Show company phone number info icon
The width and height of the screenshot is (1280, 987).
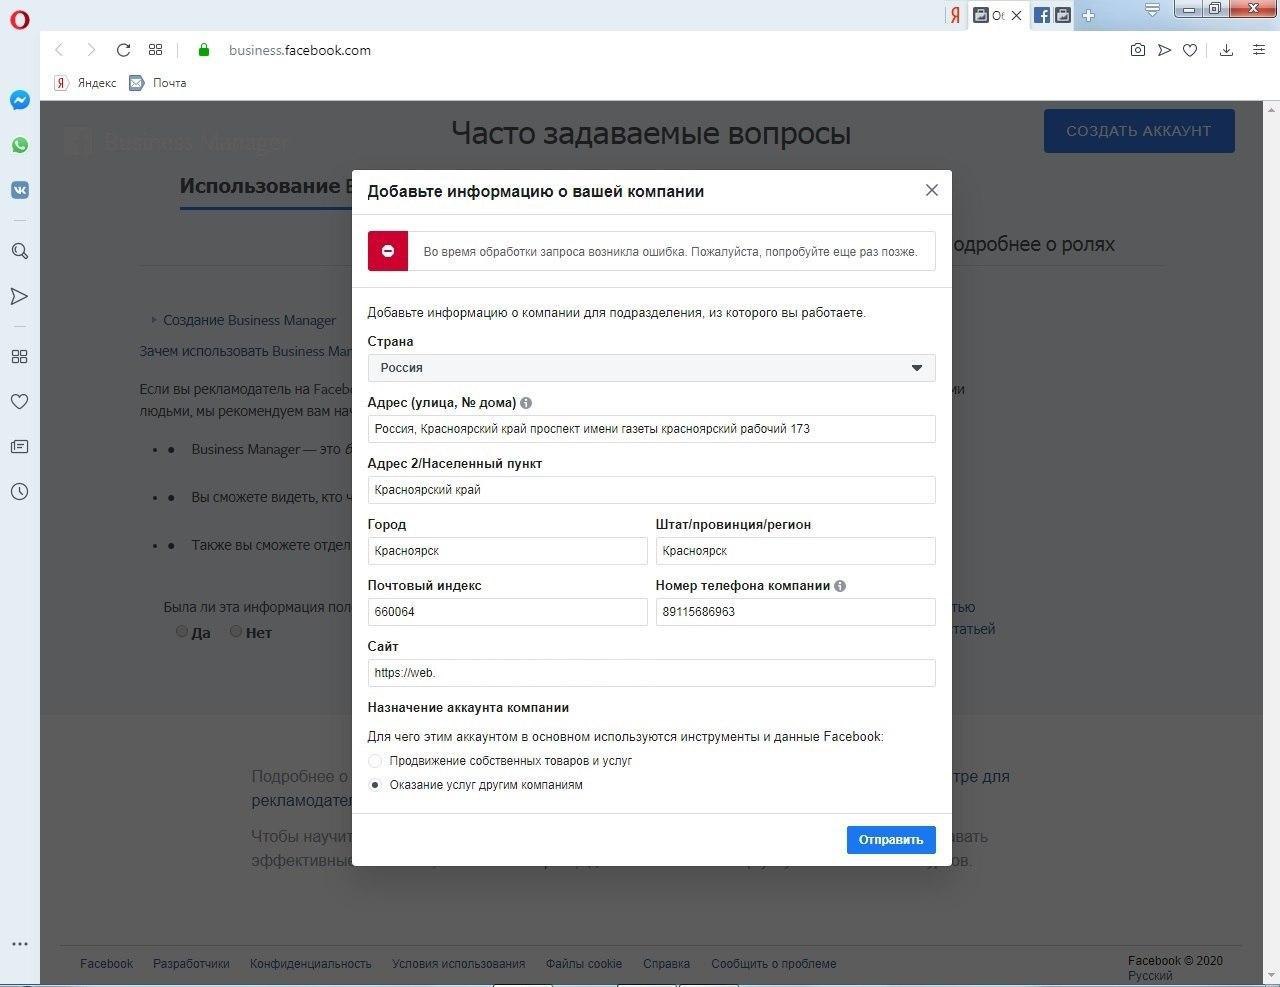[x=840, y=586]
